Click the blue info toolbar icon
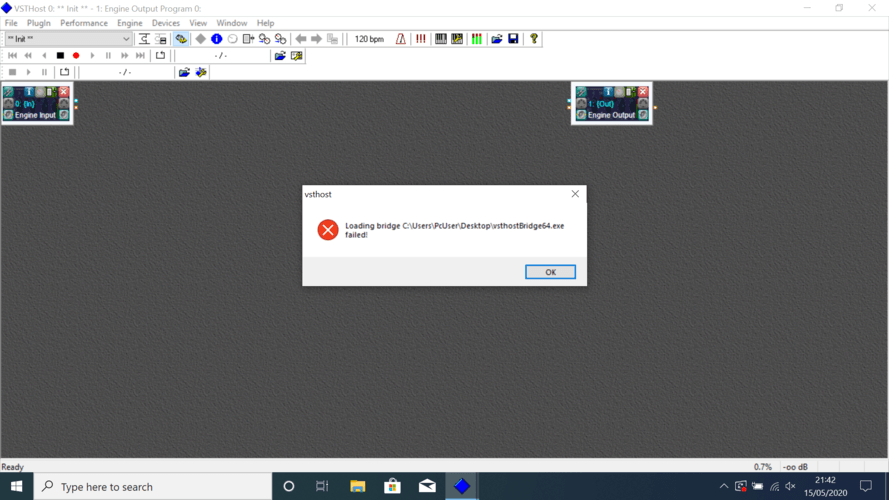Image resolution: width=889 pixels, height=500 pixels. (217, 39)
